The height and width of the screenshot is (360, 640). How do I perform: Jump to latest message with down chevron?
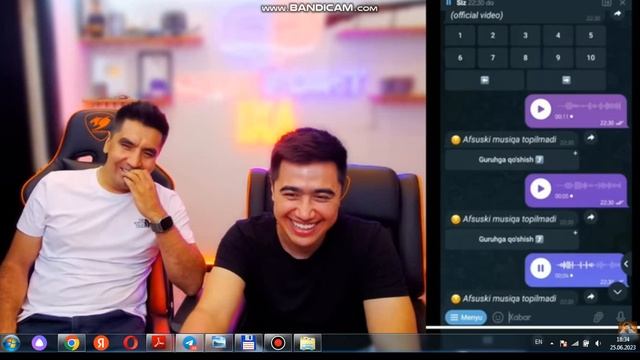618,292
